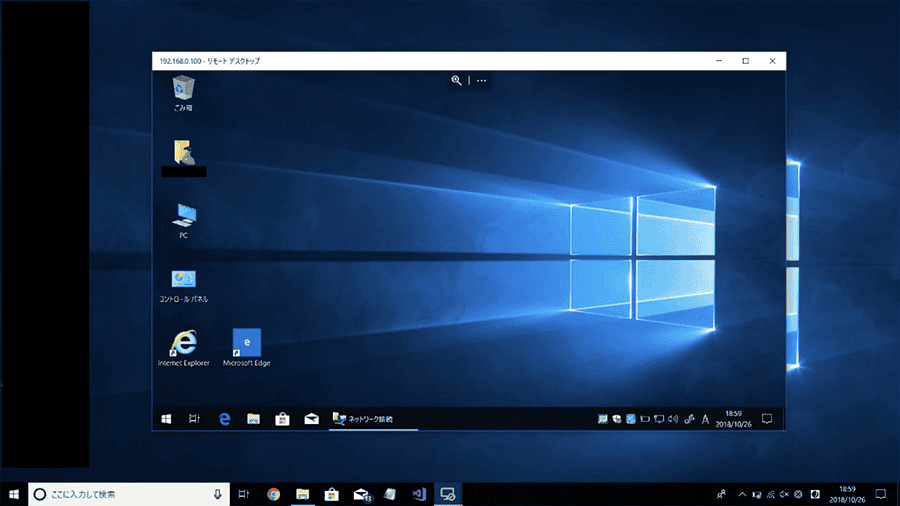Click the remote tray link chain icon
Image resolution: width=900 pixels, height=506 pixels.
689,419
